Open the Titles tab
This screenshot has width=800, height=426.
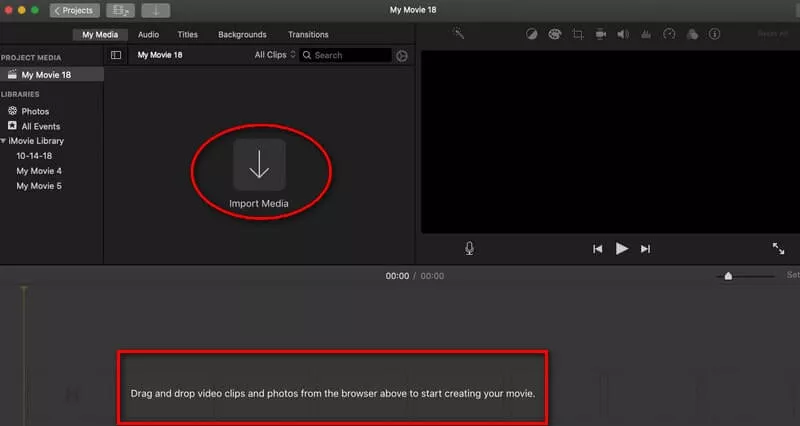tap(187, 35)
